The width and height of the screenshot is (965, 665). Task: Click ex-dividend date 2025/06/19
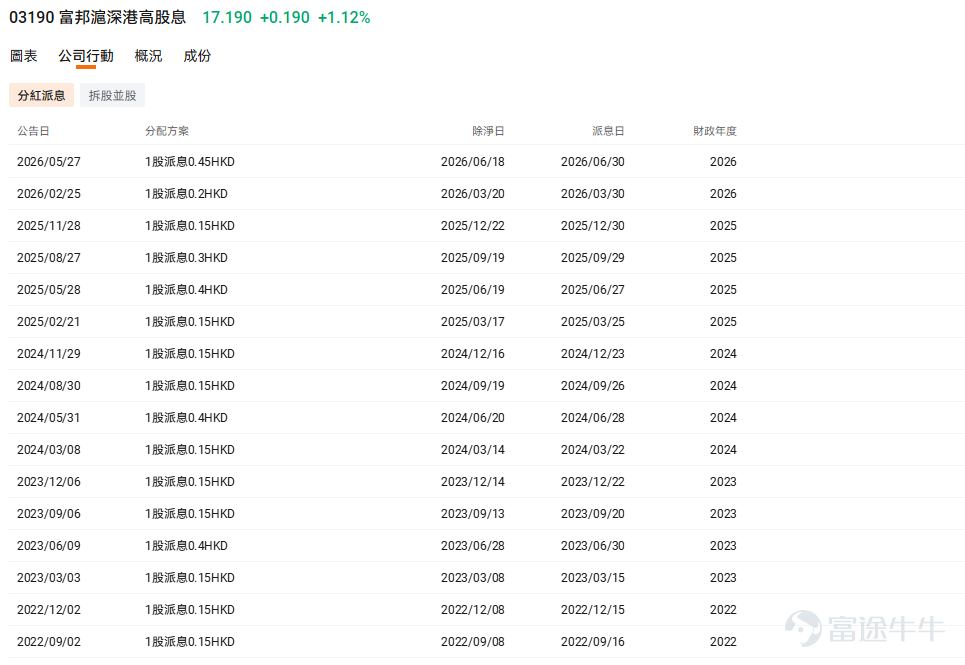tap(473, 290)
